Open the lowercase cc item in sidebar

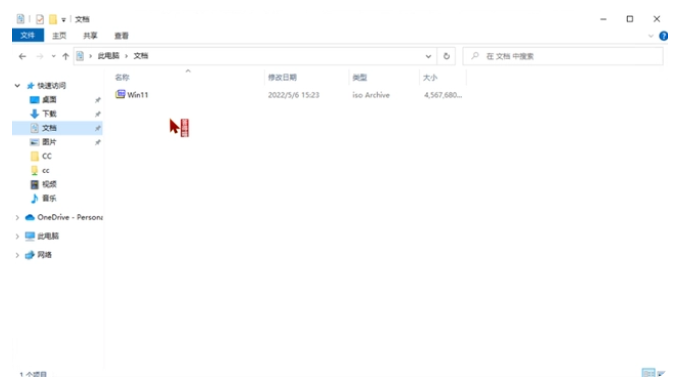pos(45,170)
